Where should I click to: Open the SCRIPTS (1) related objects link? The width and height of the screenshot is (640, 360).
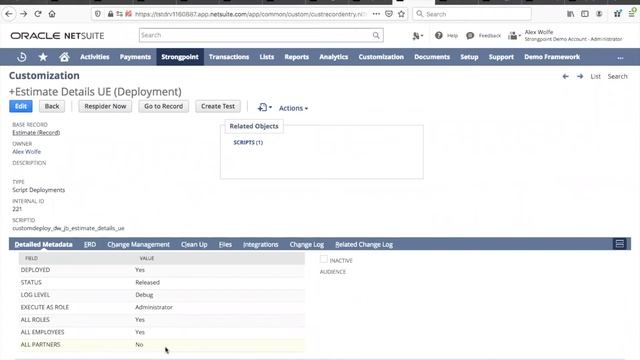tap(248, 142)
